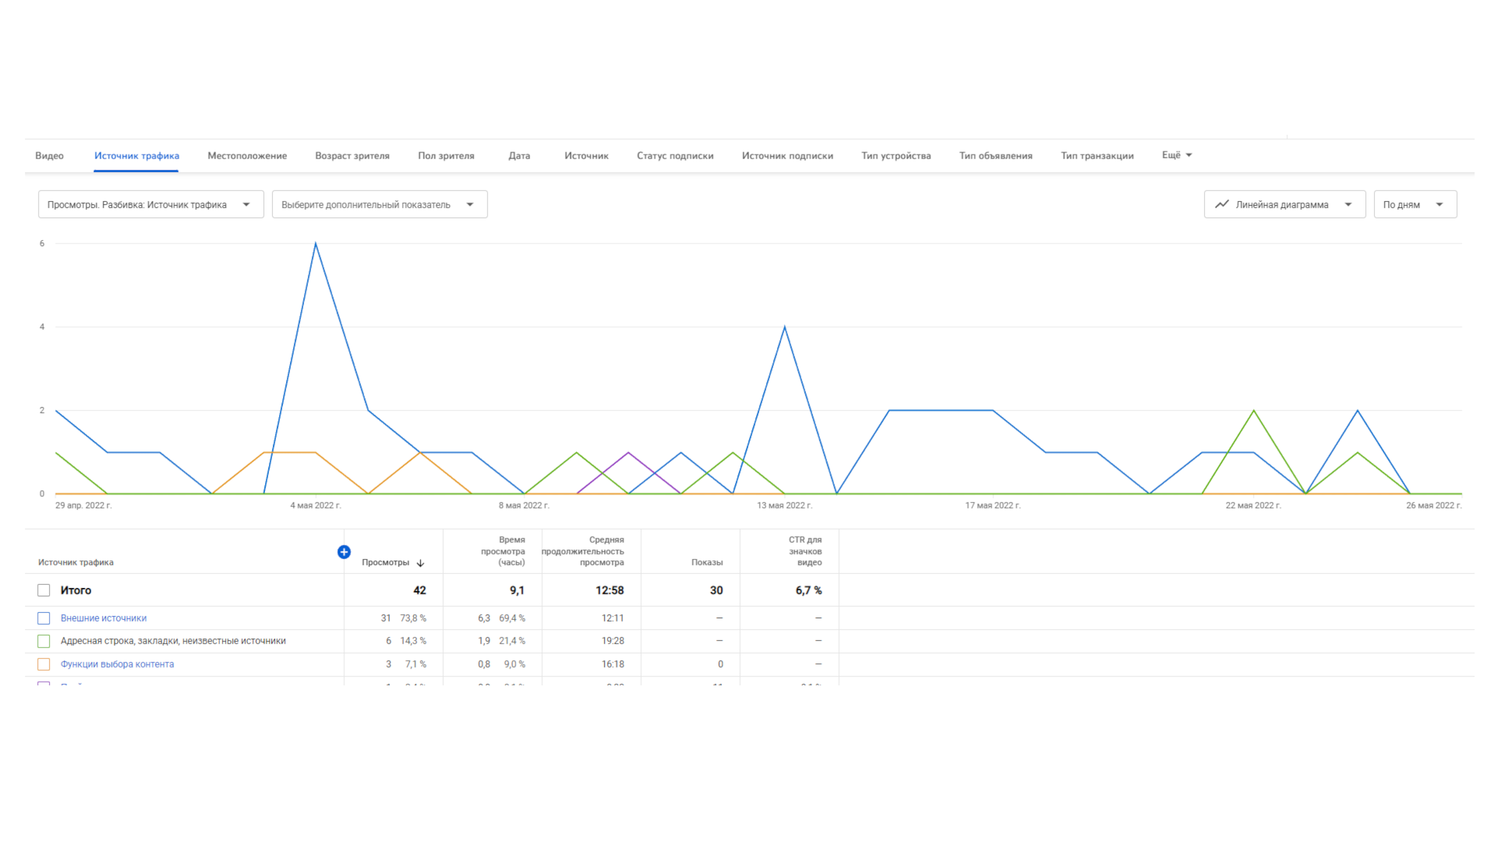Click the Показы column header
This screenshot has width=1500, height=844.
coord(706,562)
